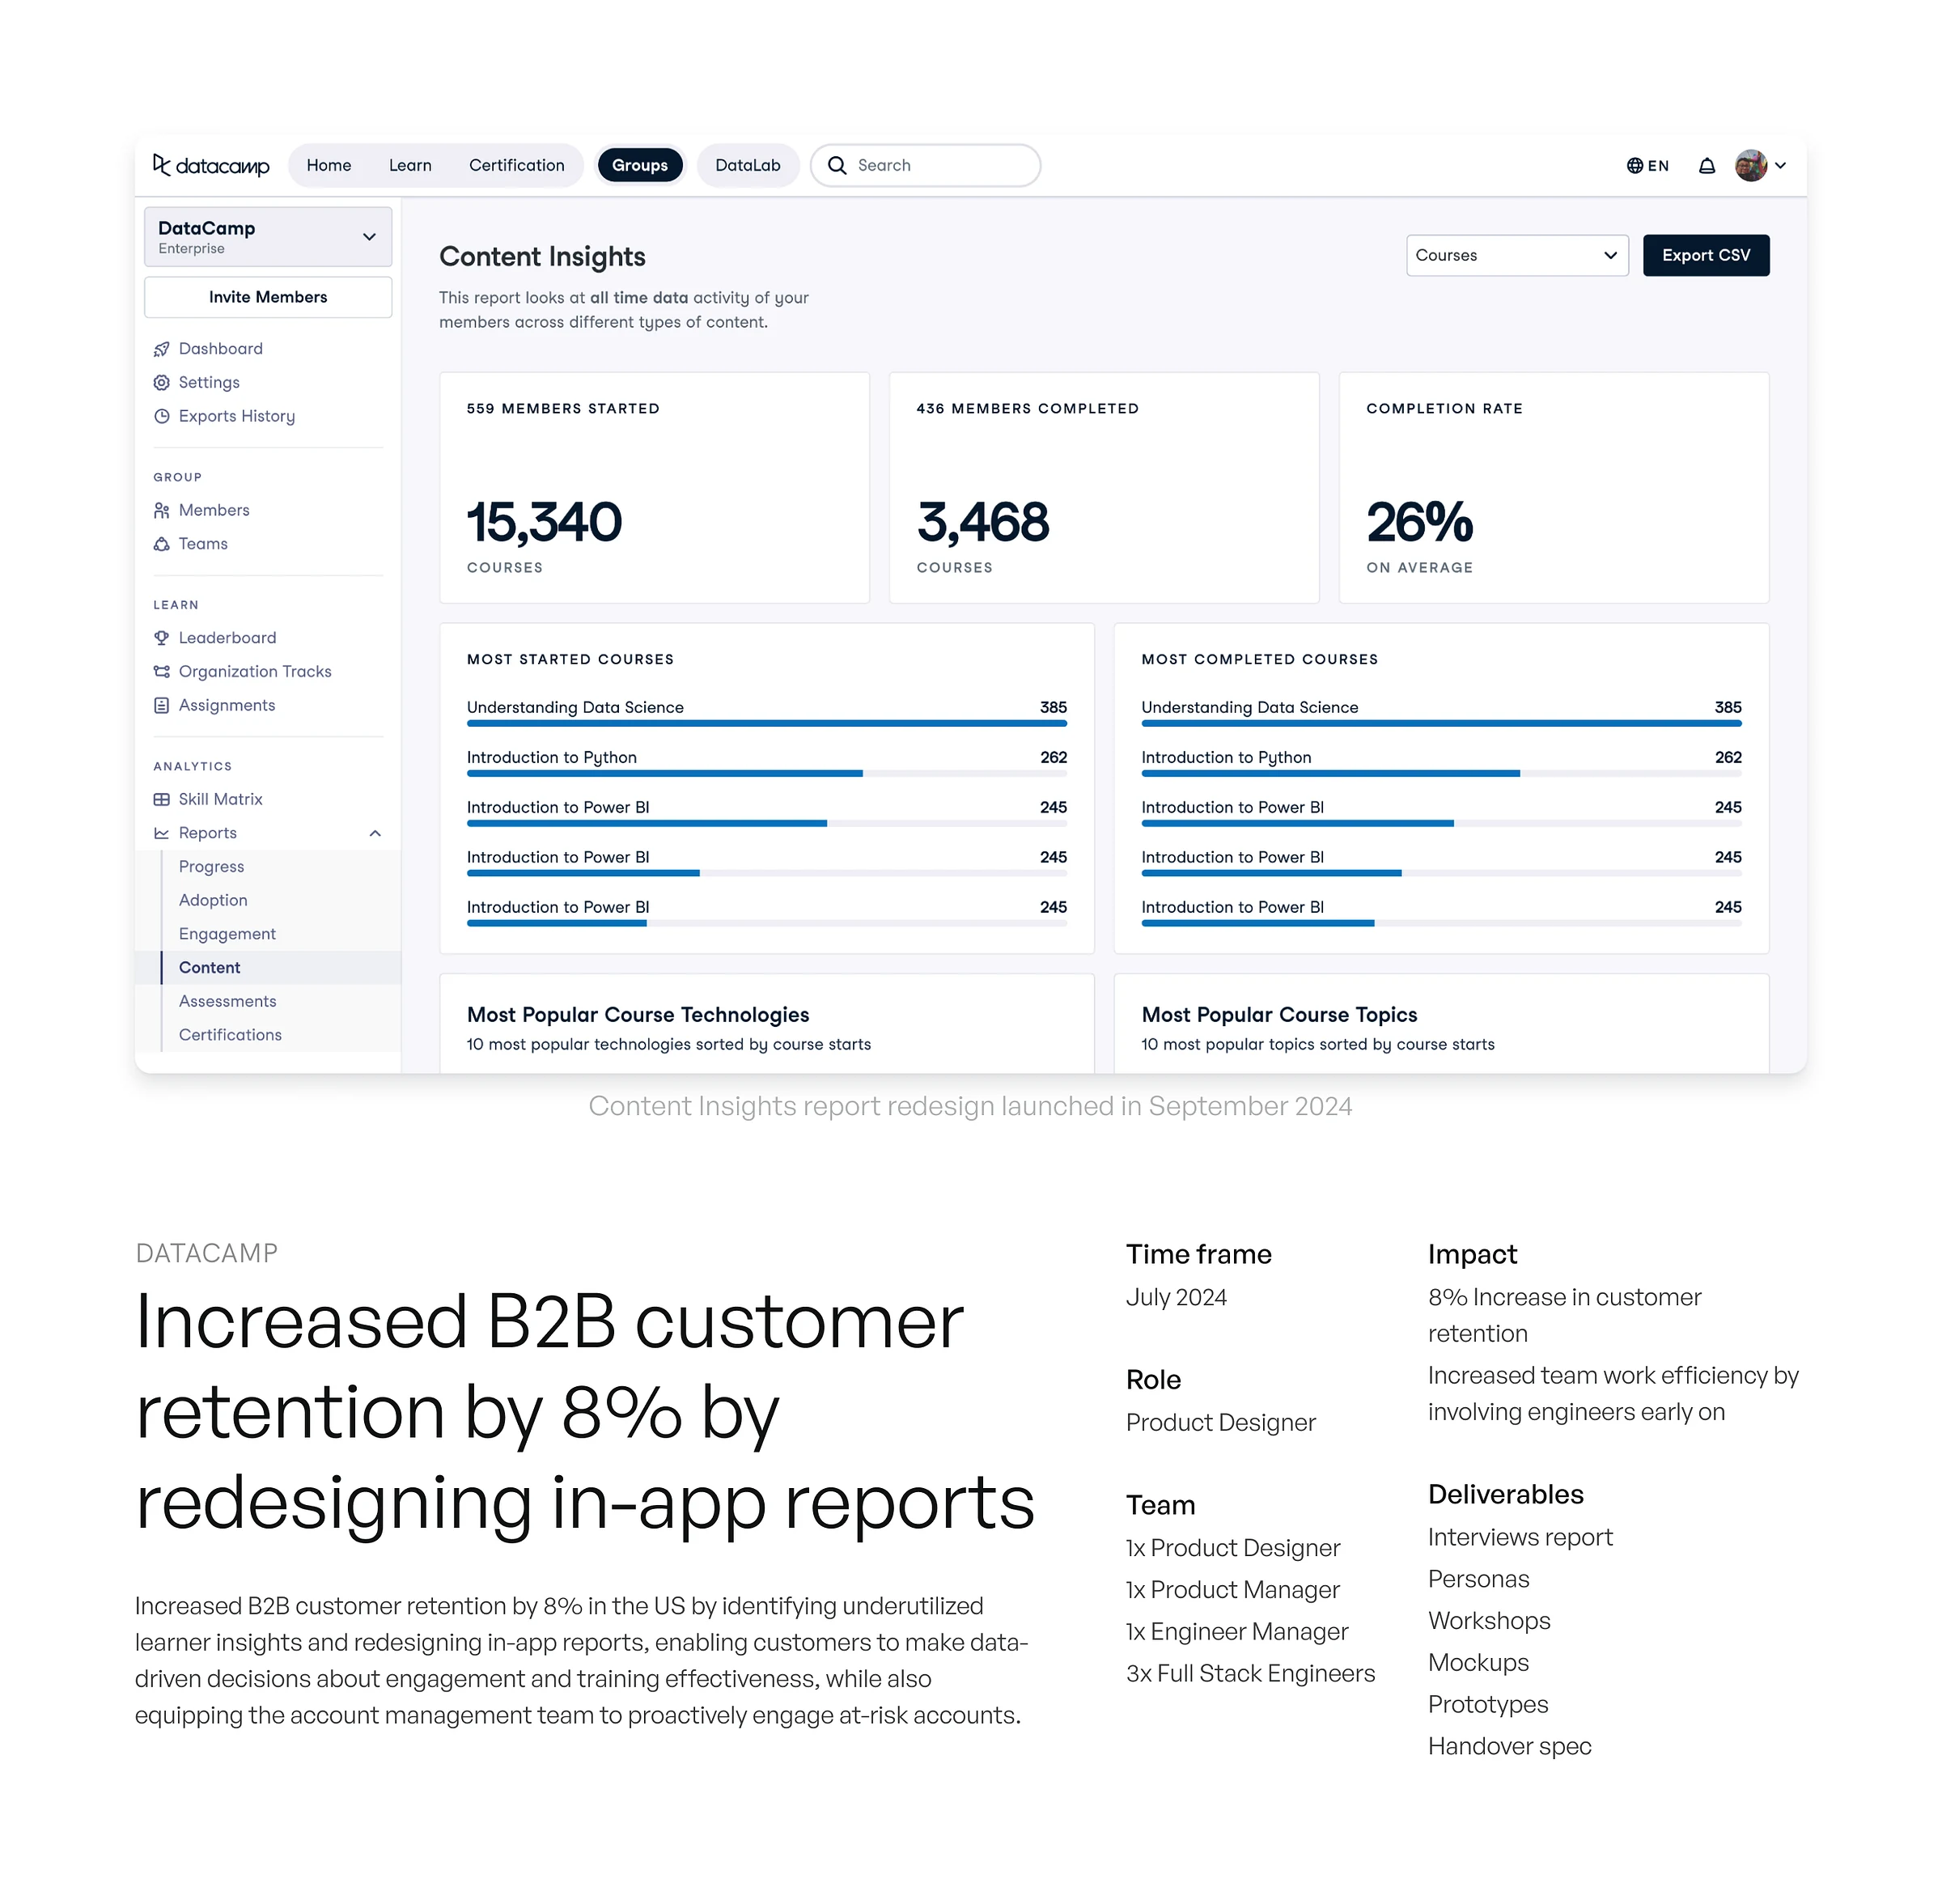Click the datacamp logo
This screenshot has height=1904, width=1942.
point(211,166)
